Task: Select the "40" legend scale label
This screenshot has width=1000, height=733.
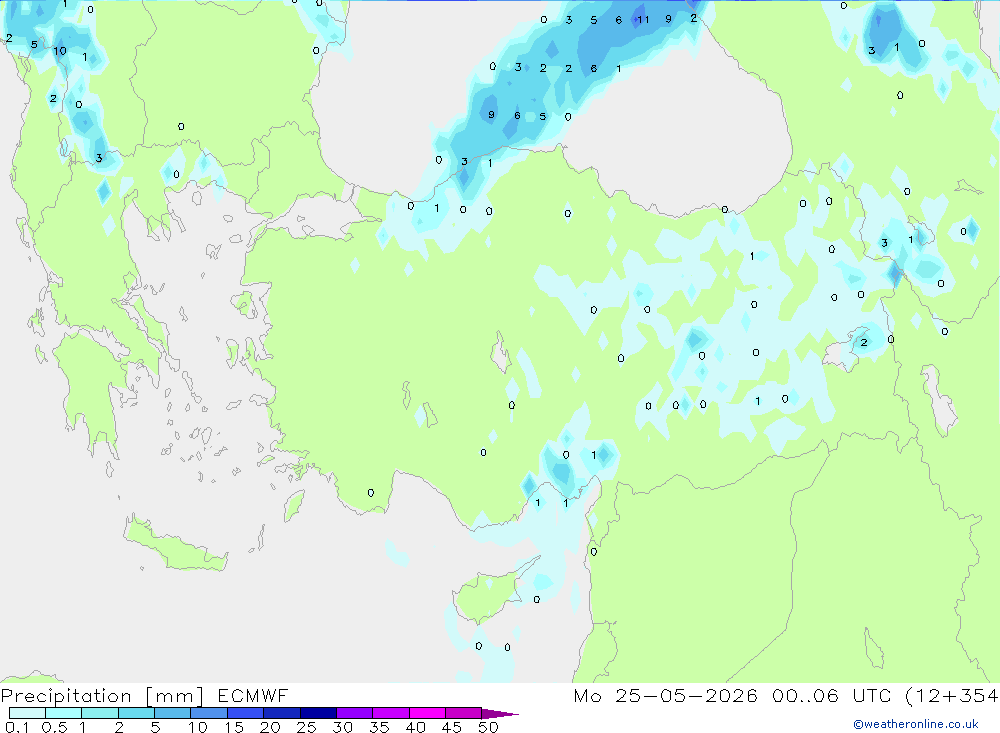Action: tap(415, 727)
